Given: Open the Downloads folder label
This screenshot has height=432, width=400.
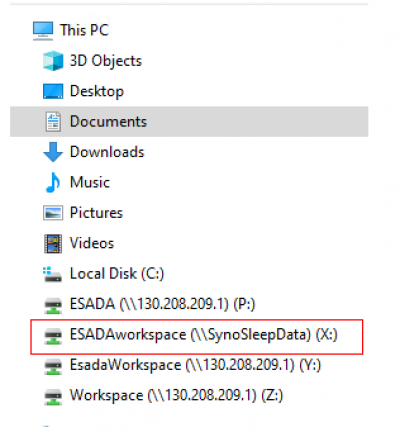Looking at the screenshot, I should (x=107, y=152).
